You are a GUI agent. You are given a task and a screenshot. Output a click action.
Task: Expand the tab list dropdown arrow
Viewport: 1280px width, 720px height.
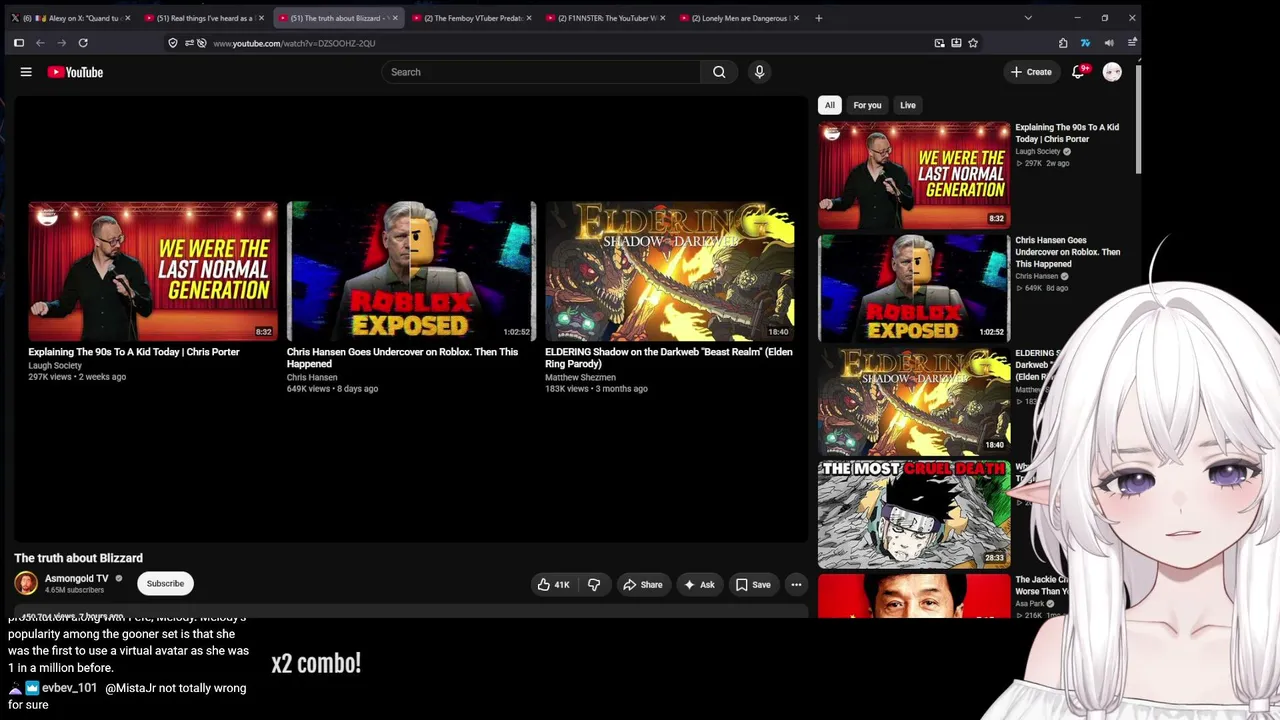point(1028,18)
